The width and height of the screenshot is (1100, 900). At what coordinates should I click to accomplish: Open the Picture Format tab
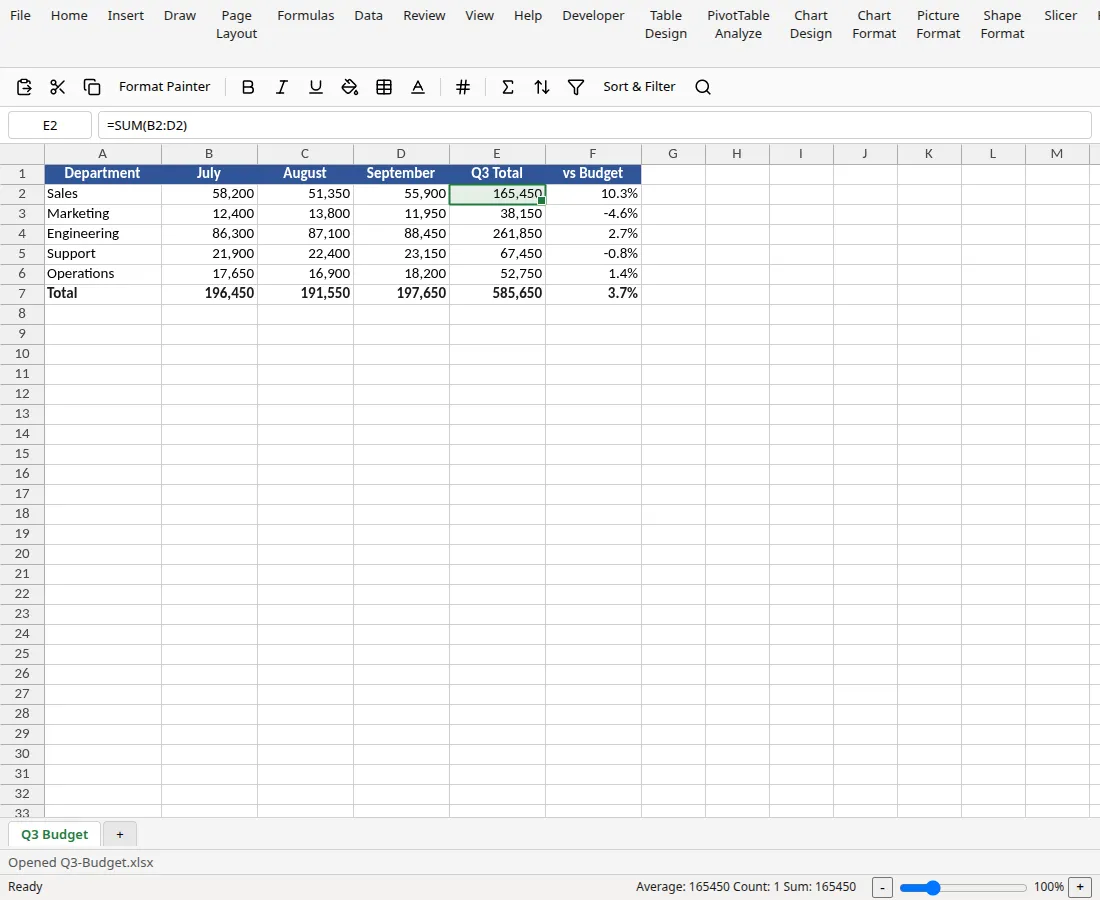(938, 25)
